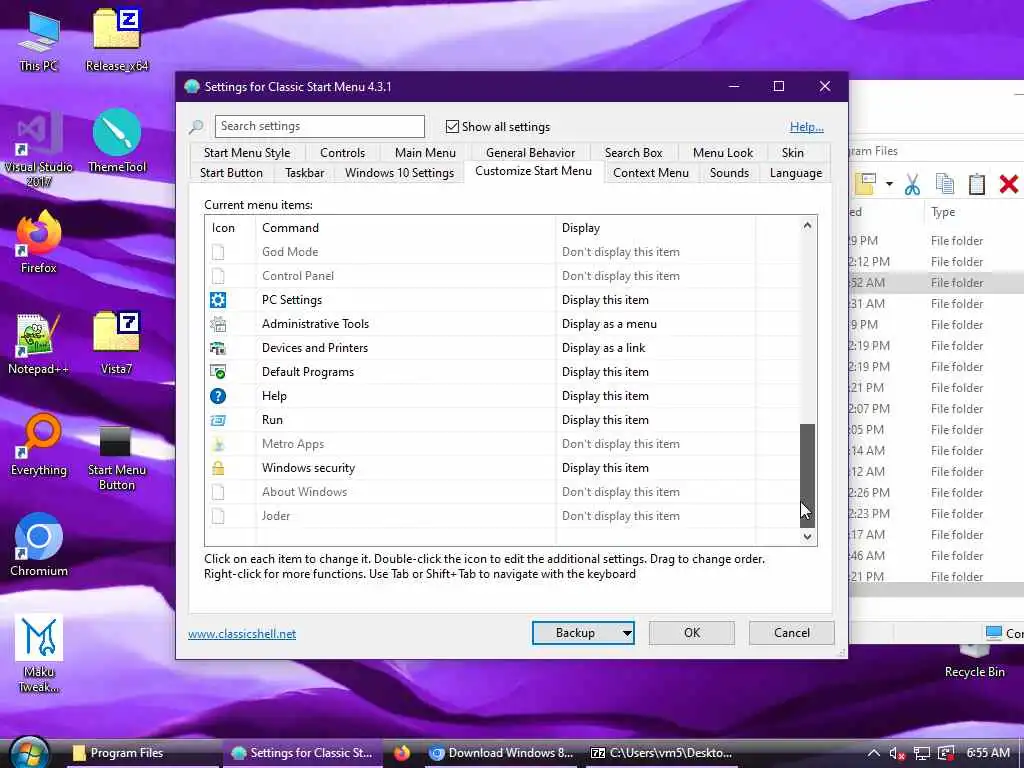The height and width of the screenshot is (768, 1024).
Task: Click the Start orb on the taskbar
Action: [x=29, y=752]
